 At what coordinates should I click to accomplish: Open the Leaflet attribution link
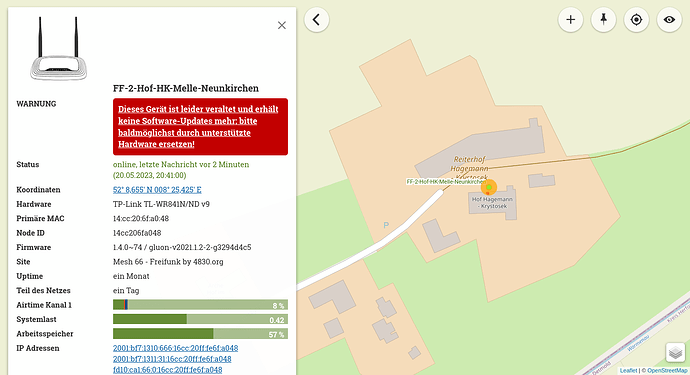[628, 371]
